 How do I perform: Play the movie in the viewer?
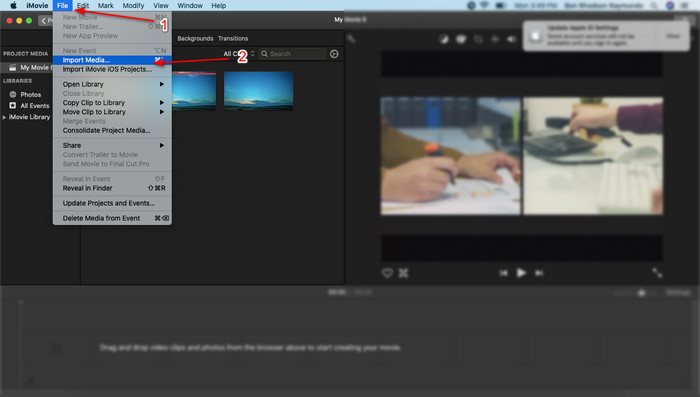coord(521,273)
